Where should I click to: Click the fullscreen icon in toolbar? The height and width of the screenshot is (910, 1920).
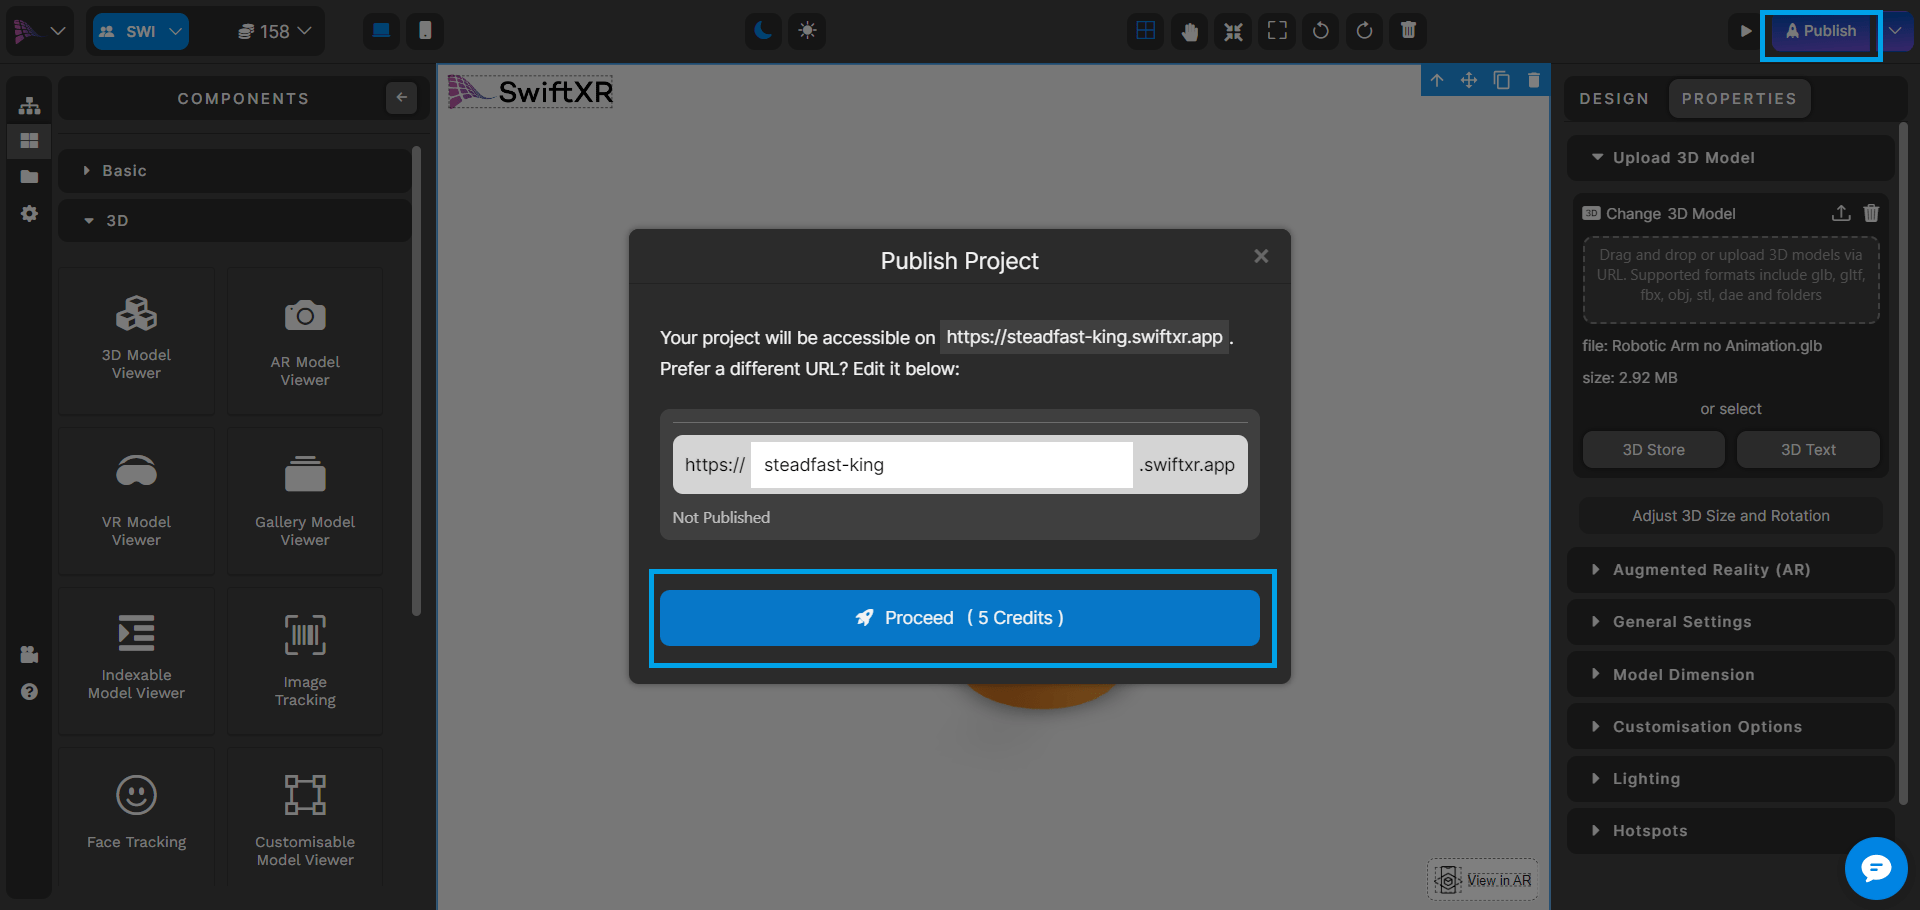point(1277,31)
